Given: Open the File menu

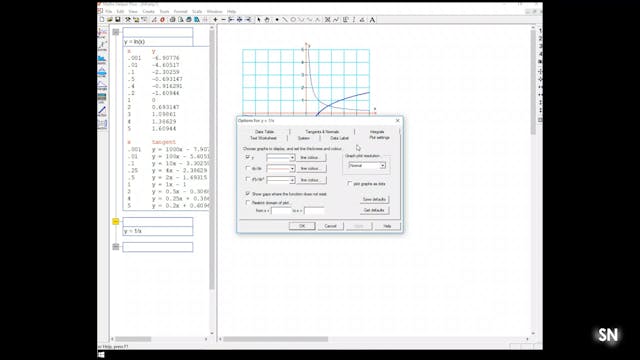Looking at the screenshot, I should (x=109, y=11).
